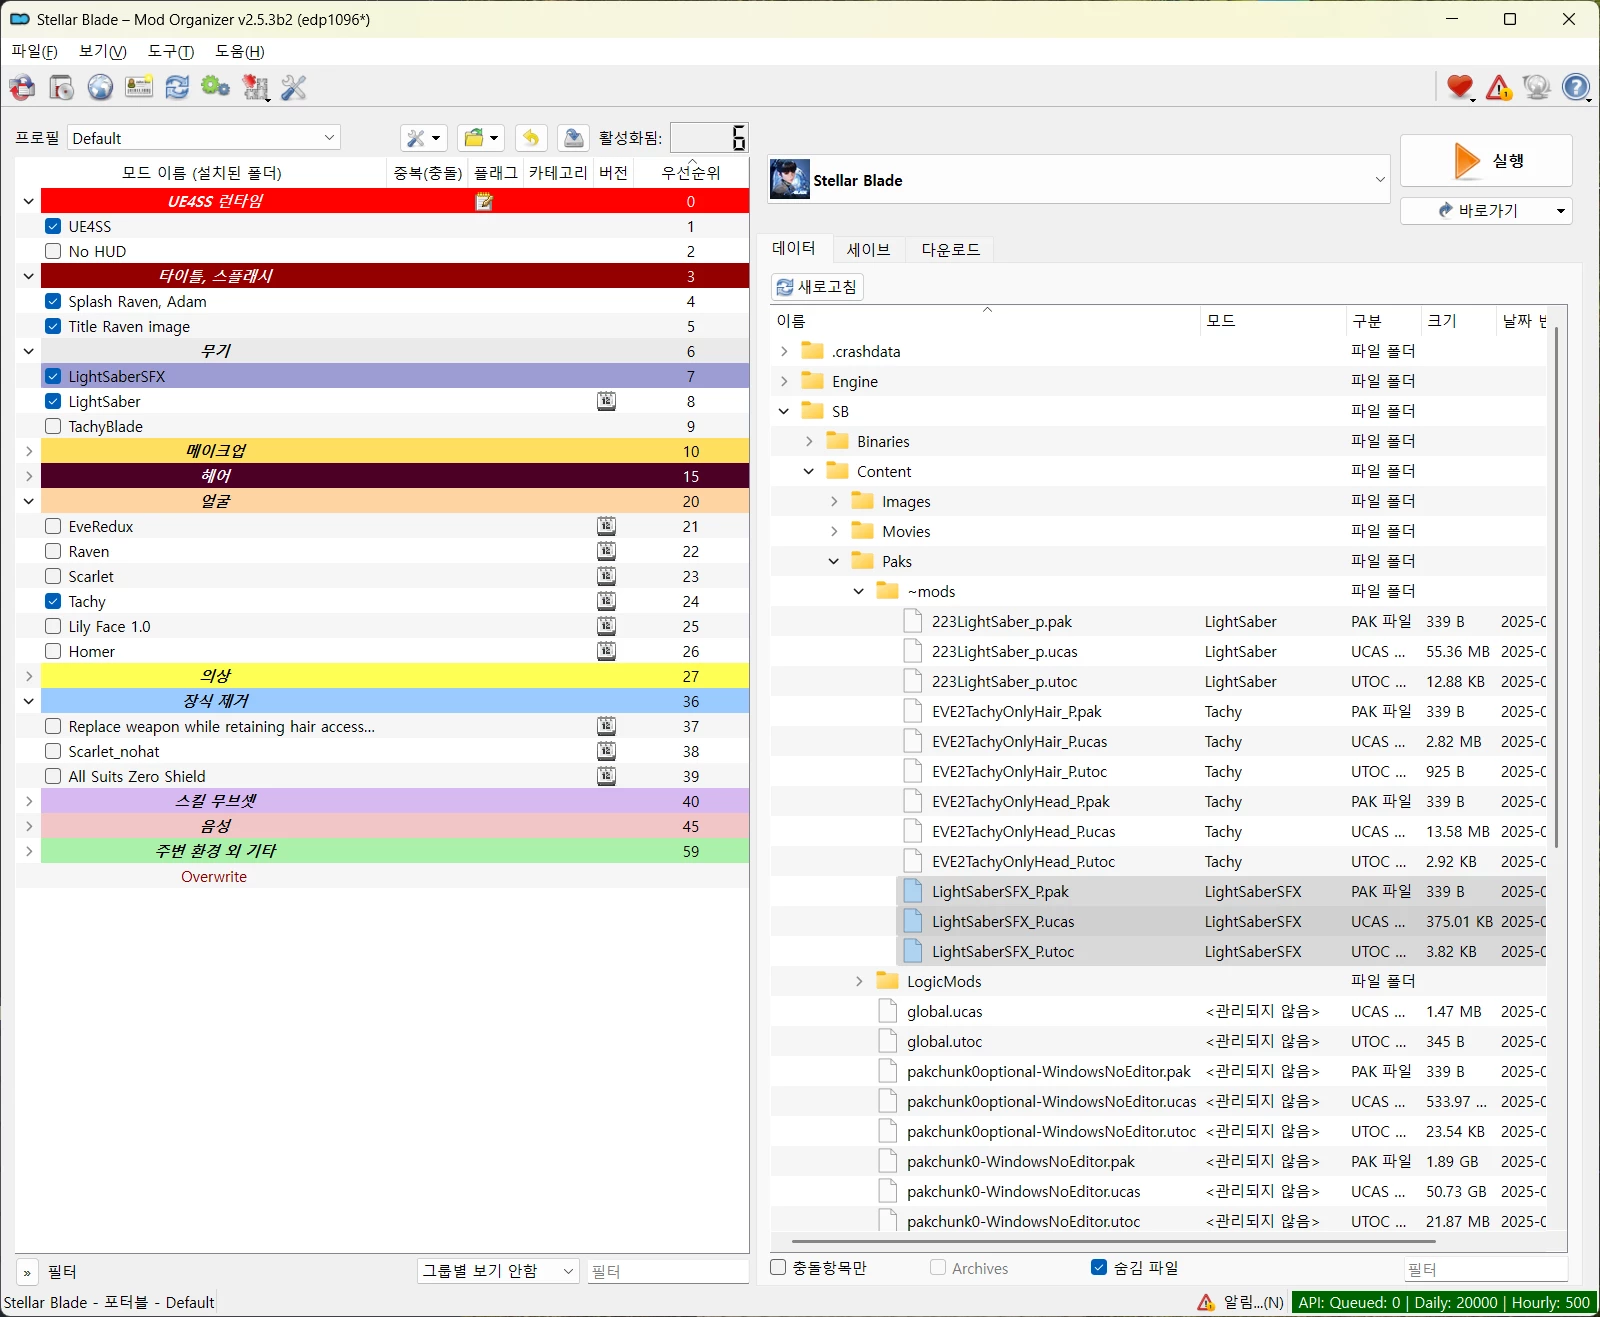Click the refresh toolbar icon

point(177,88)
